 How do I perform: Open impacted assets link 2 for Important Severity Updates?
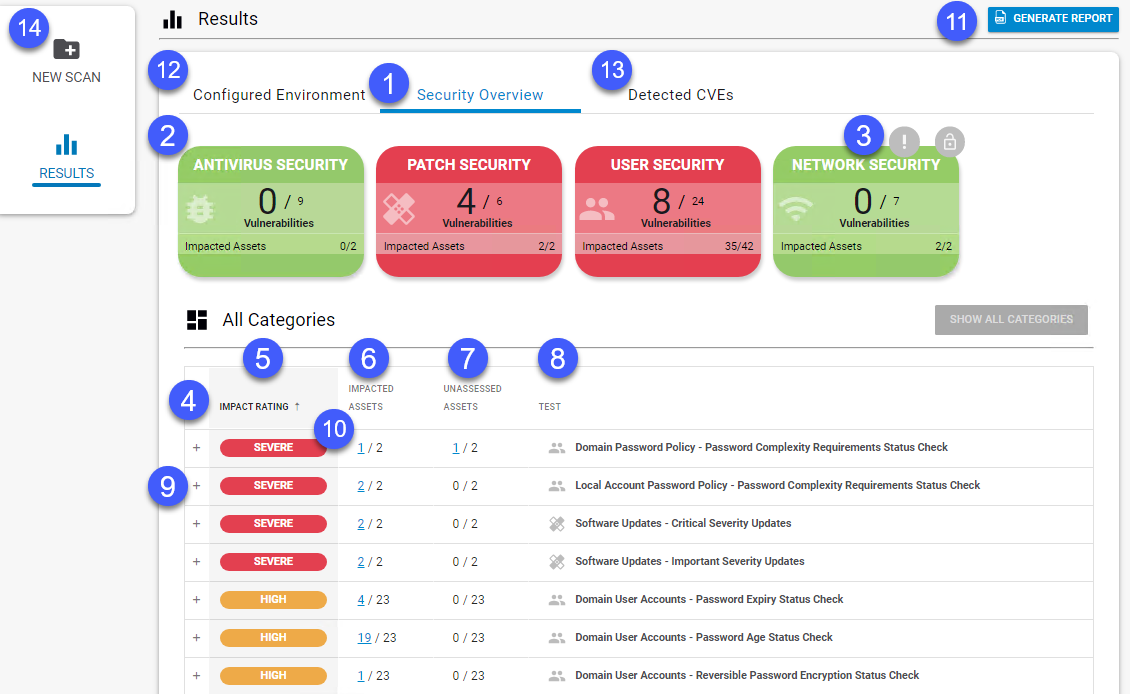(360, 562)
